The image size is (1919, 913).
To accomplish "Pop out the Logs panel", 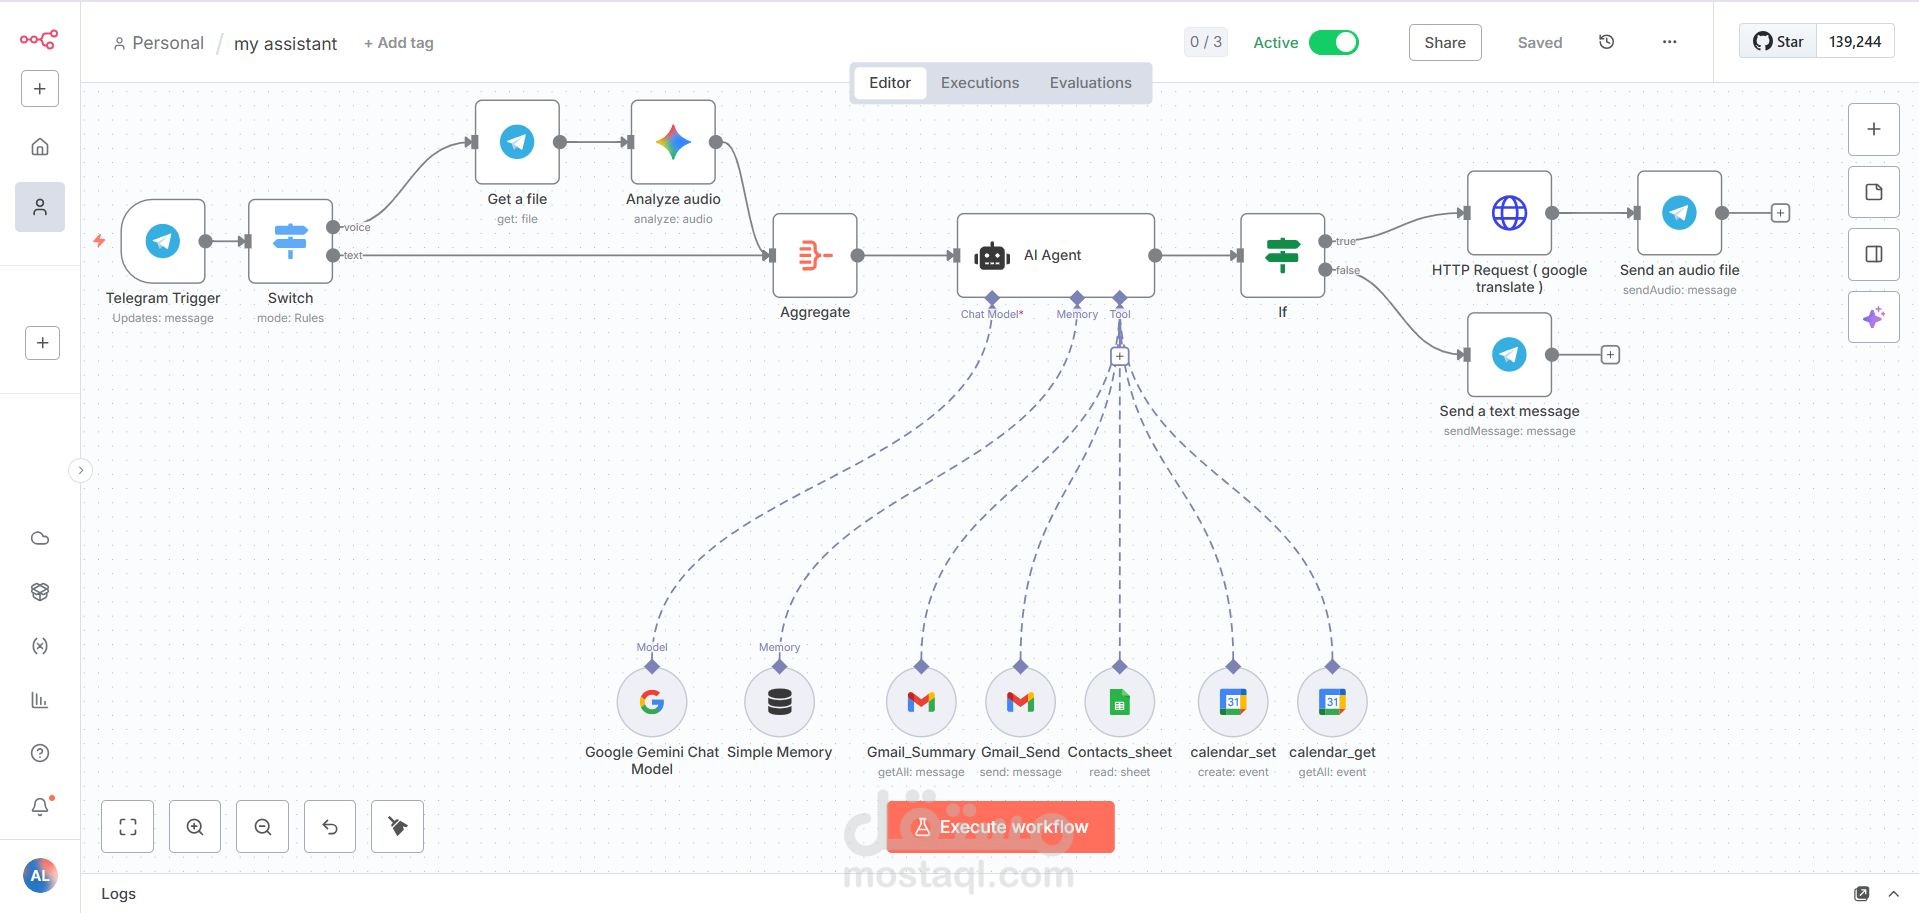I will pyautogui.click(x=1861, y=894).
